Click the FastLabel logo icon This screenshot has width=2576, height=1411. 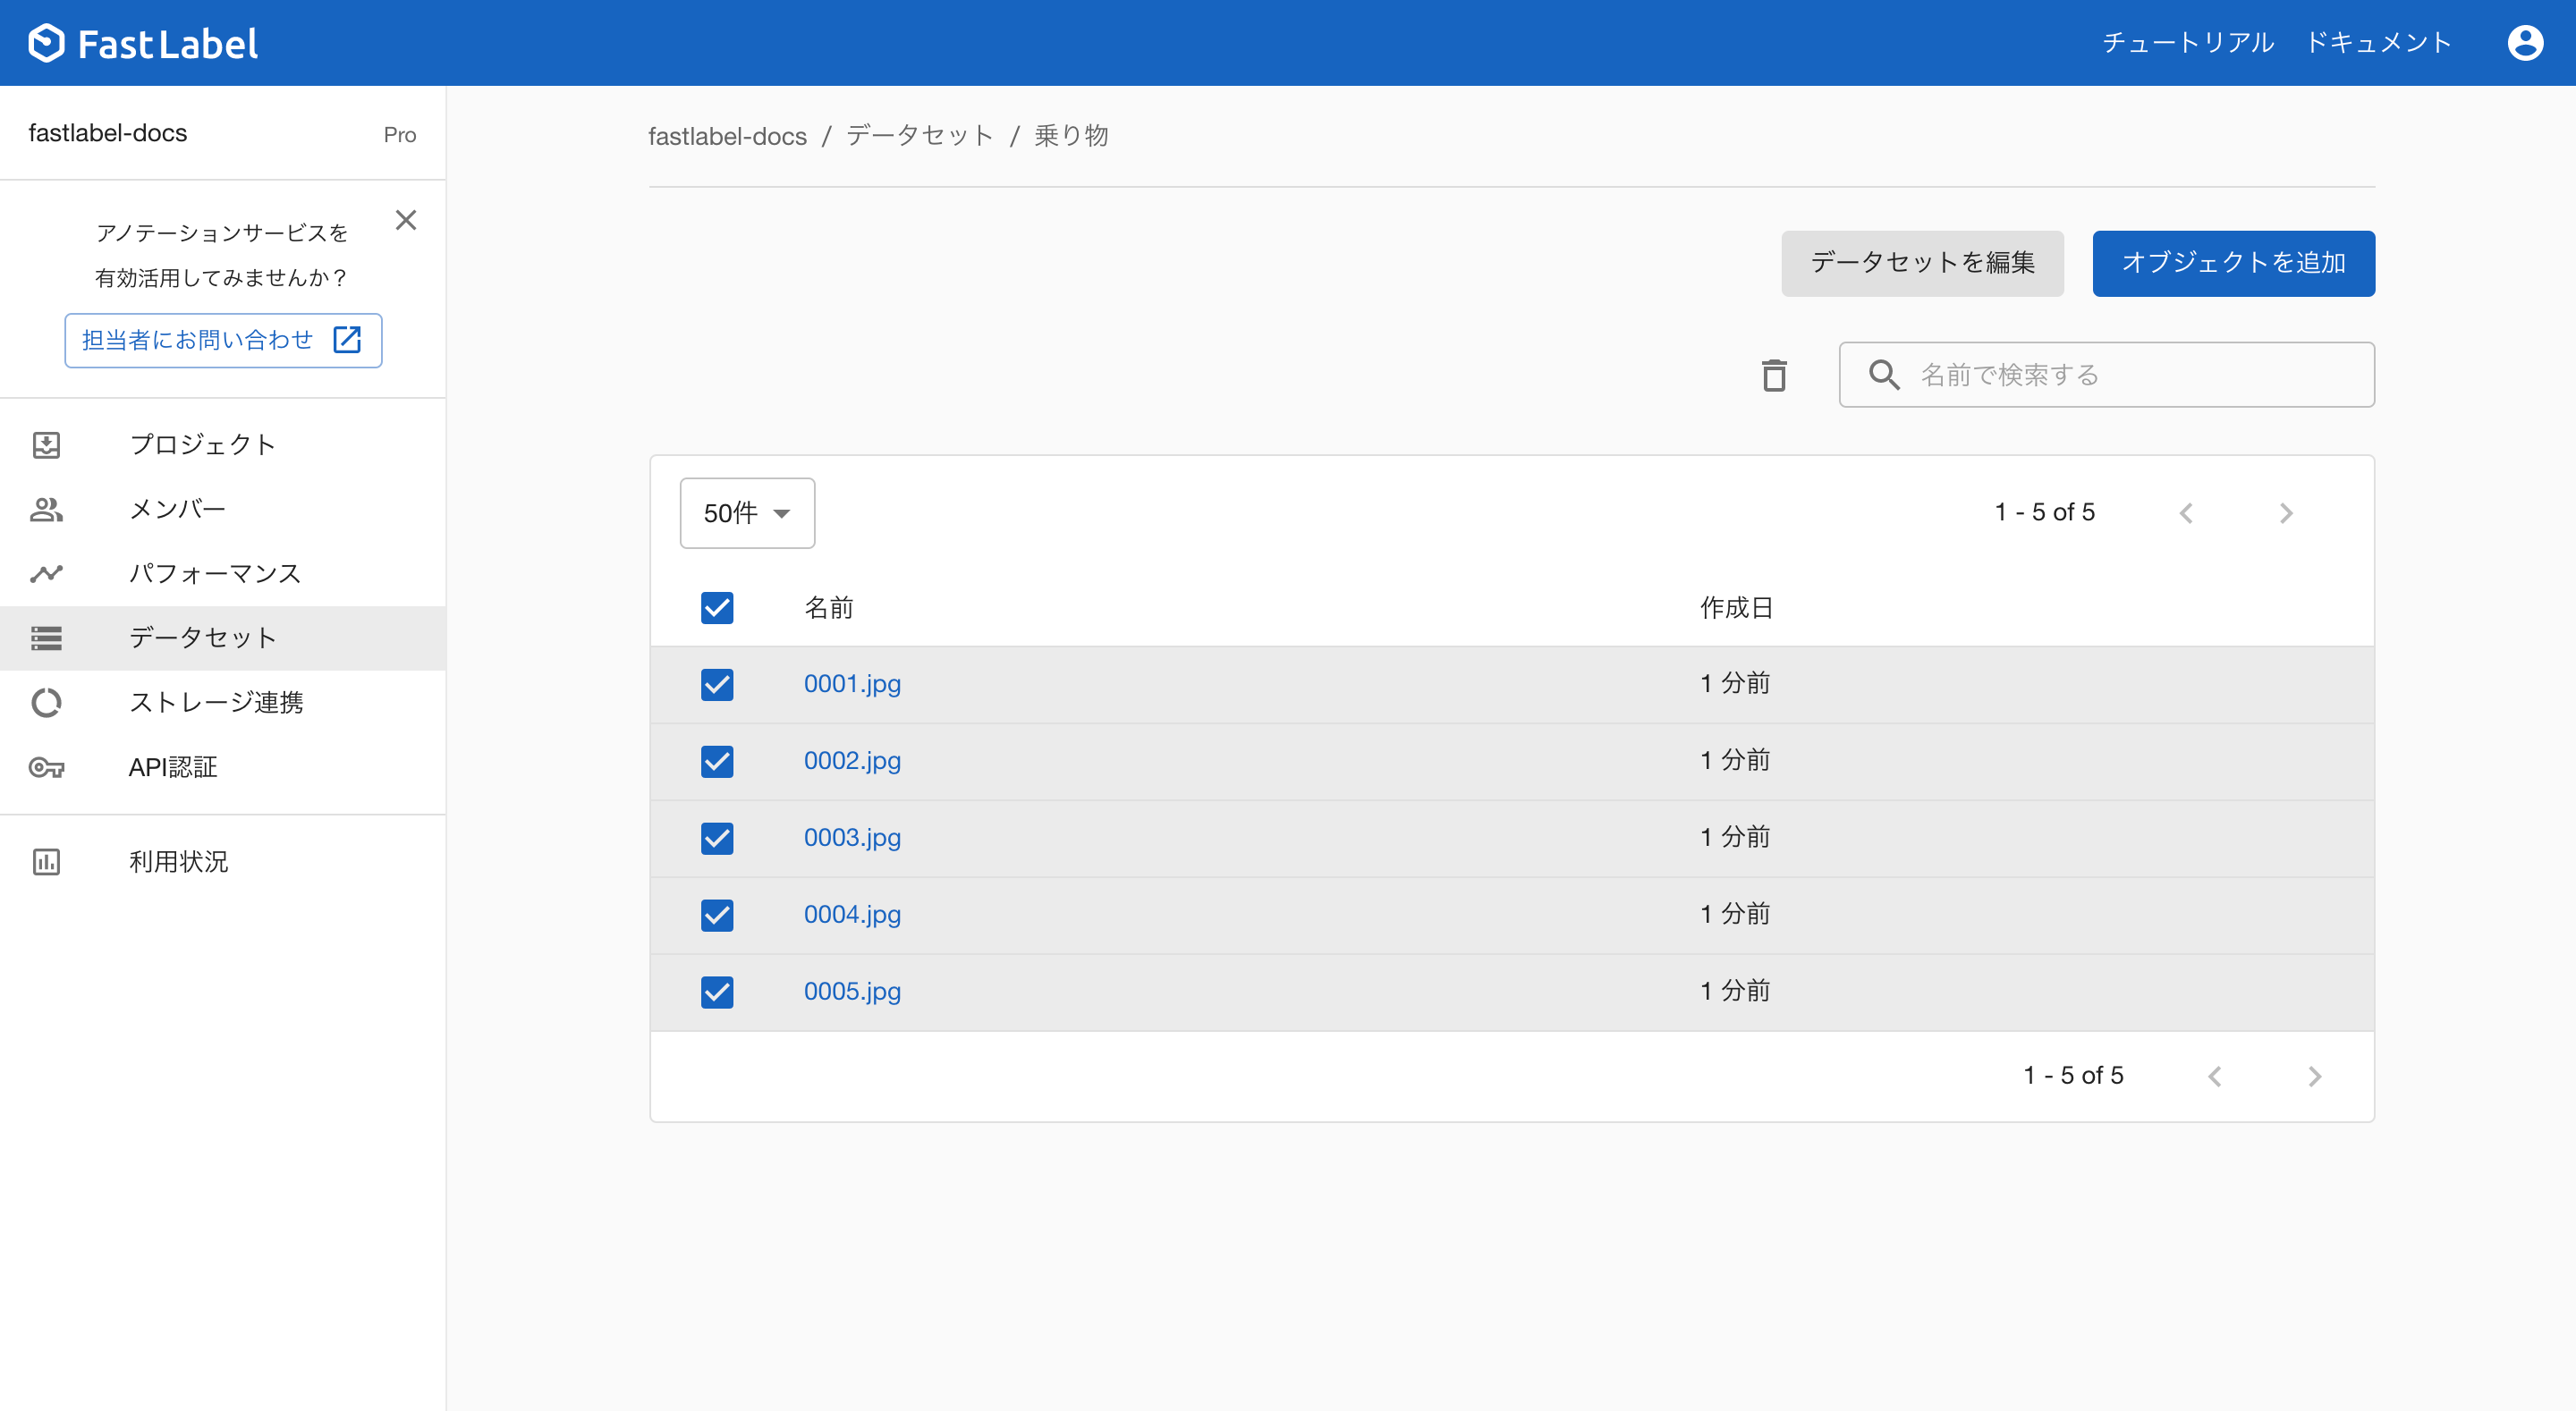pyautogui.click(x=46, y=43)
